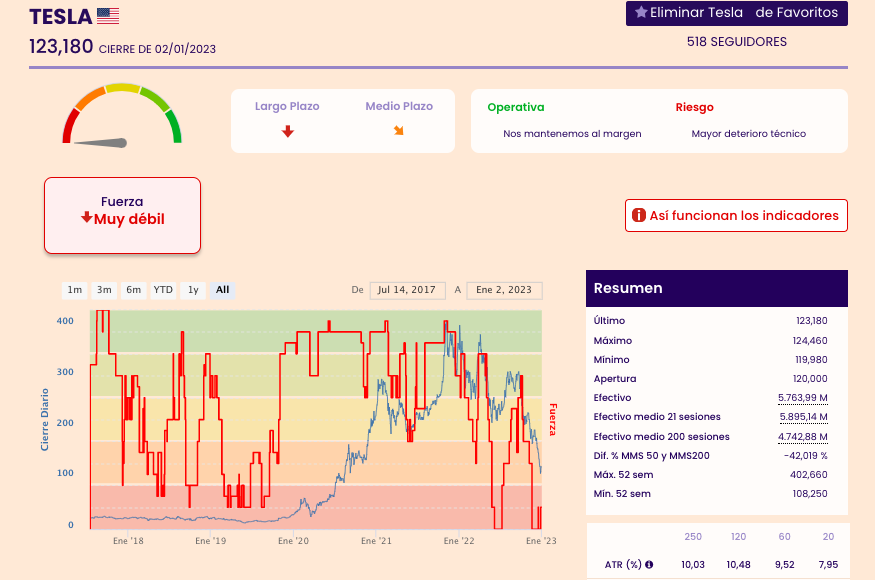Click the CIERRE DE 02/01/2023 text

tap(157, 49)
